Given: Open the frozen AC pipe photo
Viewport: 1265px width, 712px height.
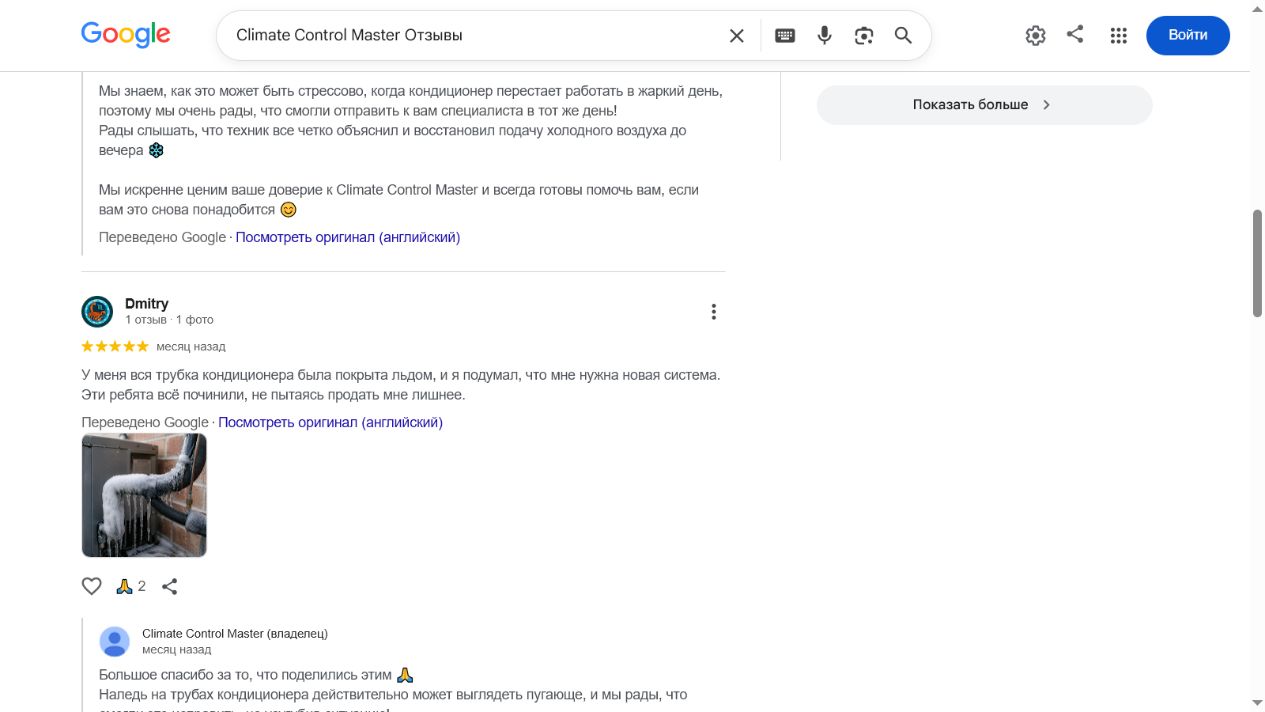Looking at the screenshot, I should [144, 495].
